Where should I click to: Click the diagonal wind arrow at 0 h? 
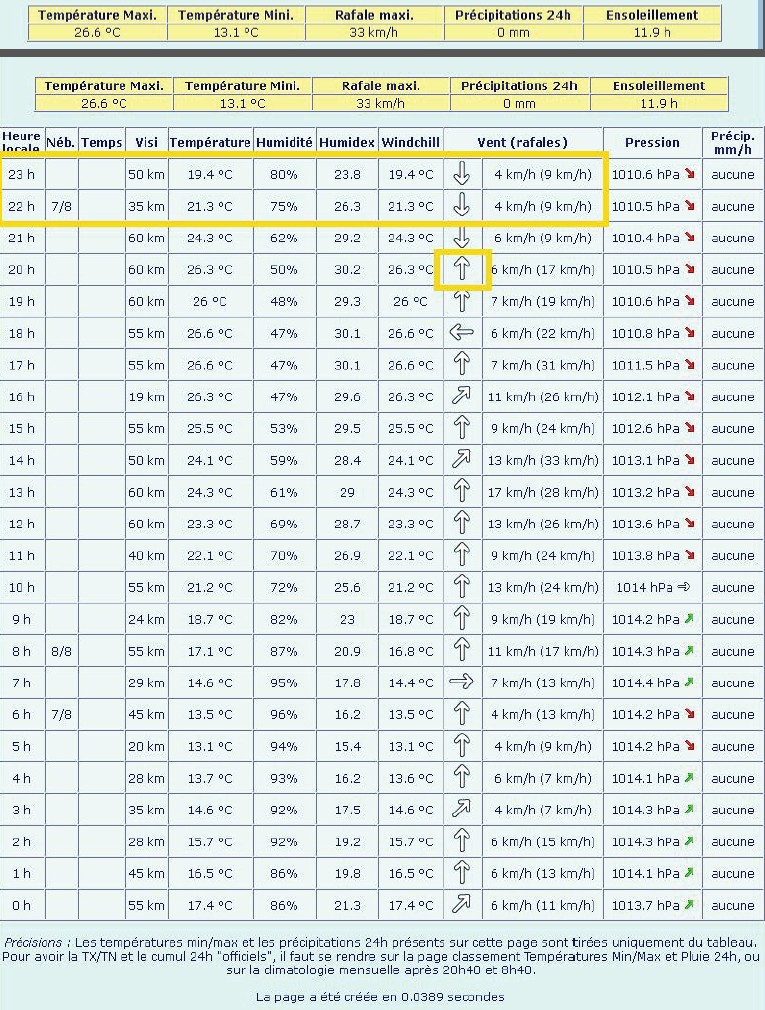pos(461,905)
